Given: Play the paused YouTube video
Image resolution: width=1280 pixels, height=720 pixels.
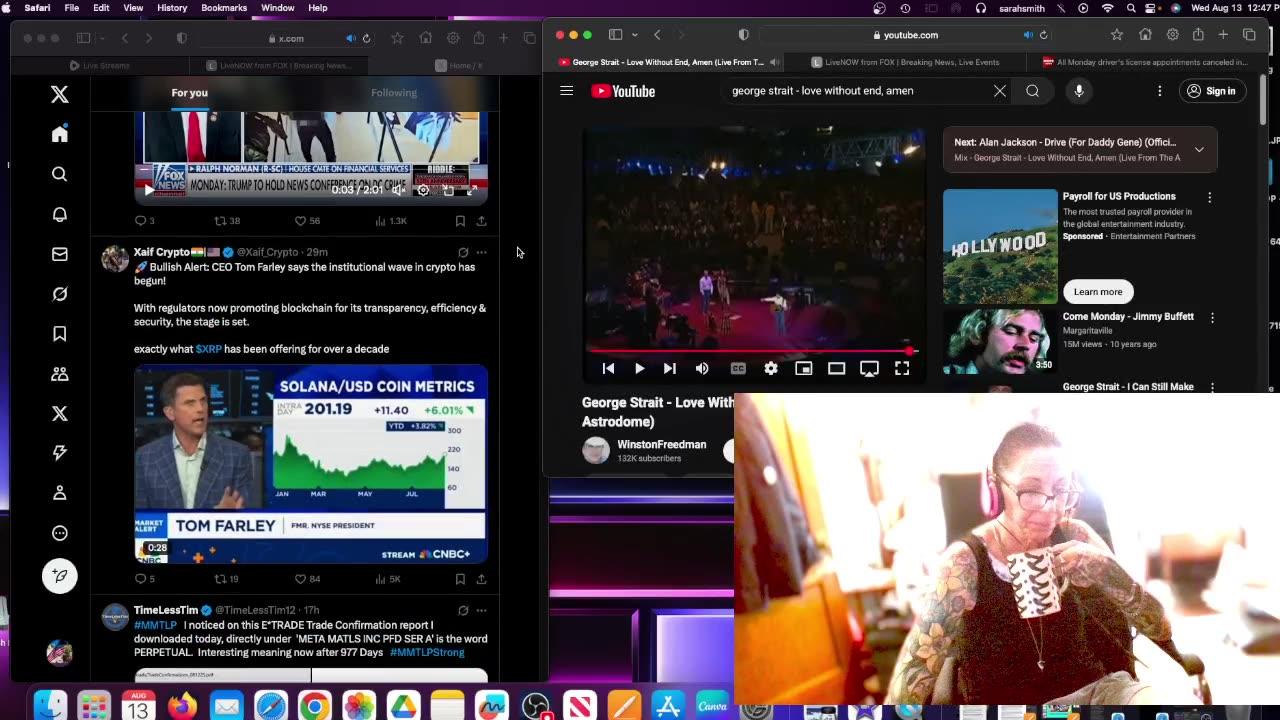Looking at the screenshot, I should [639, 368].
